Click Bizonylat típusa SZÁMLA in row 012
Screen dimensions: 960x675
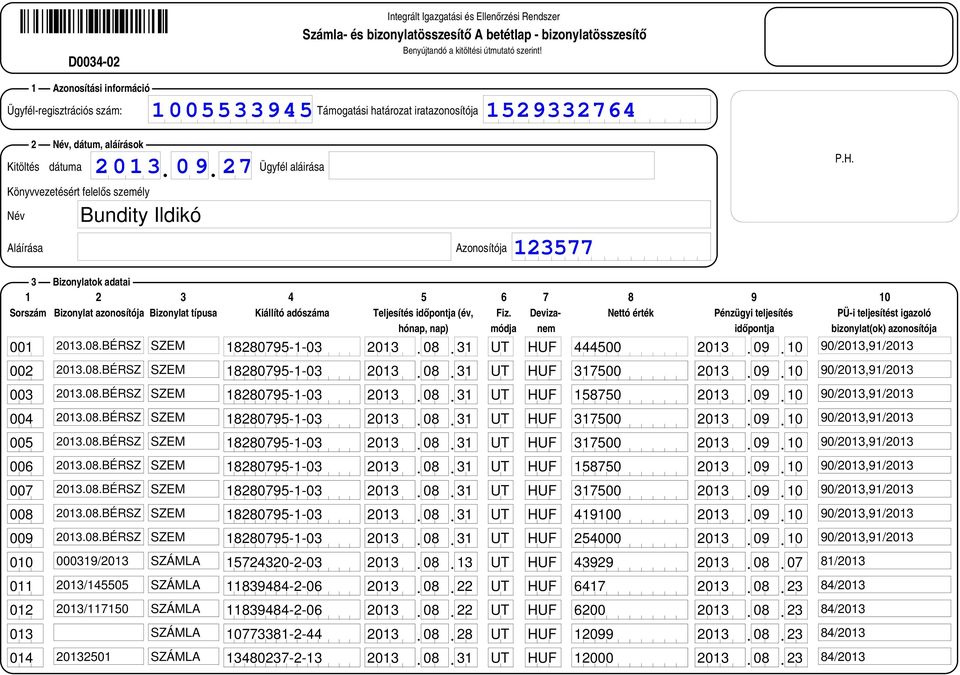coord(183,609)
